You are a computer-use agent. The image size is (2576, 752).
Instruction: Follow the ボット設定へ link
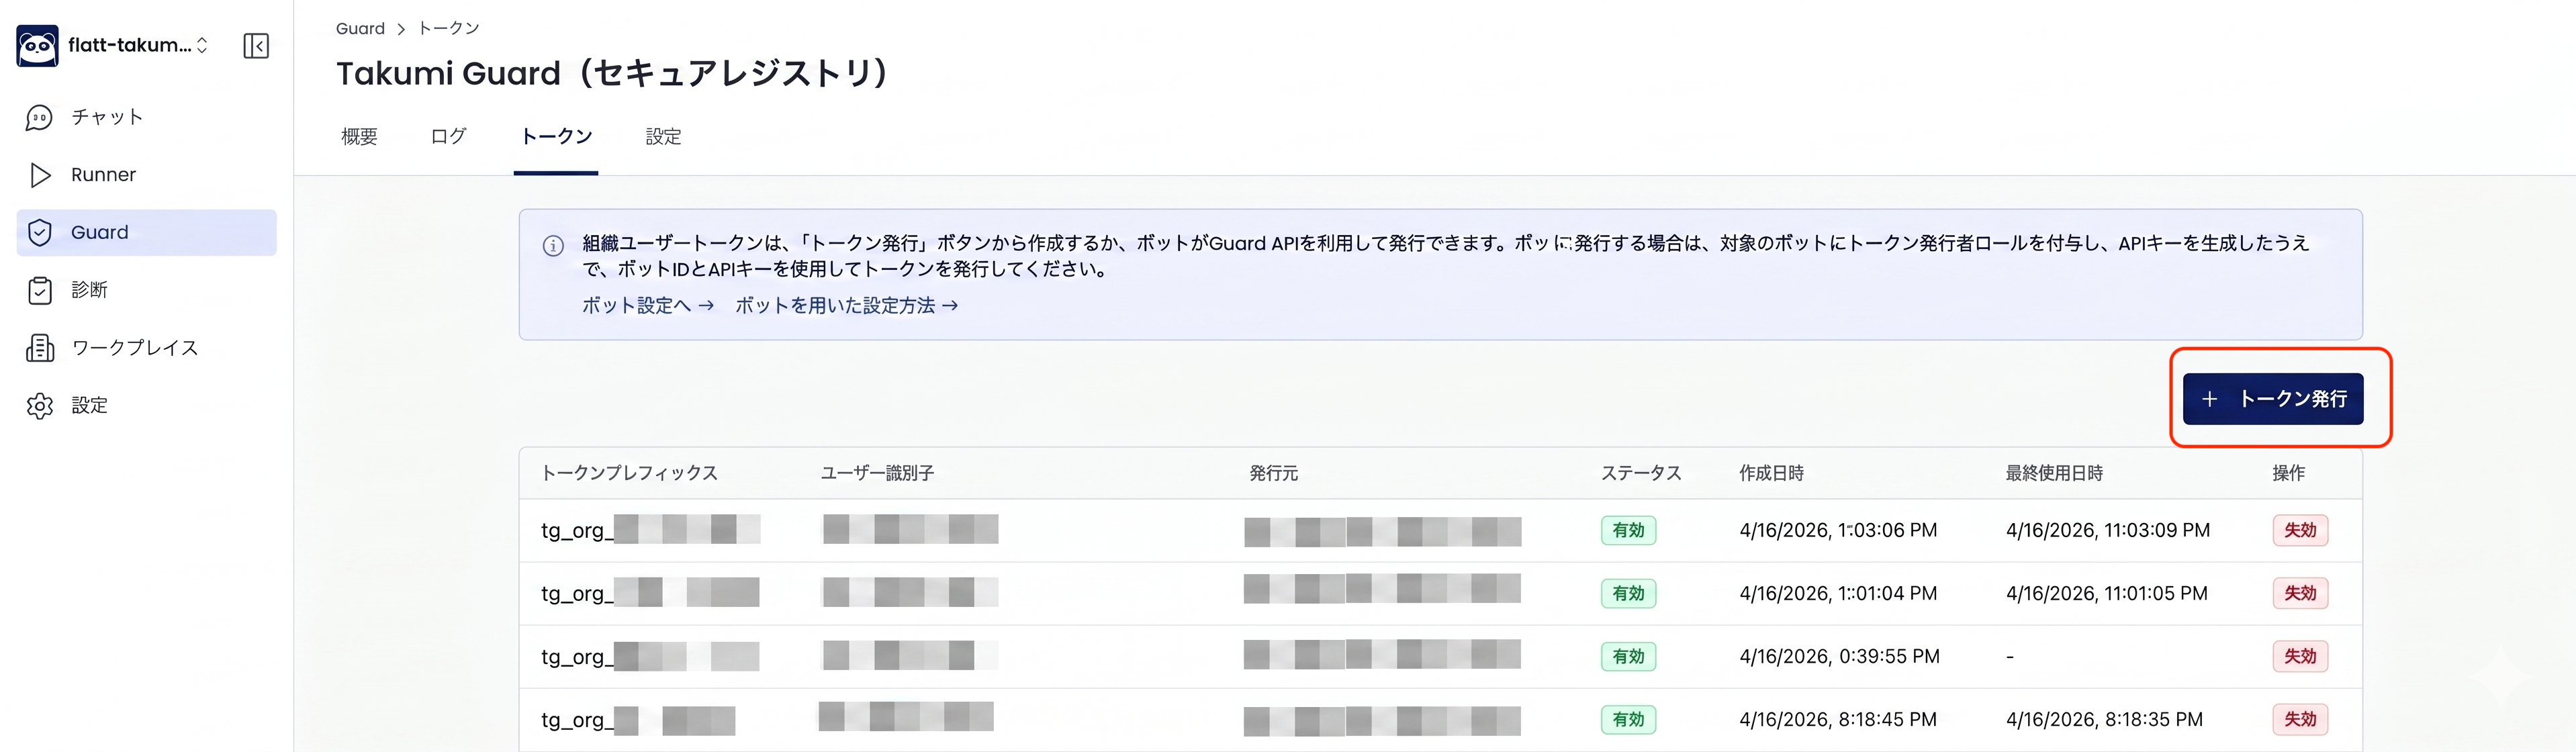click(648, 305)
